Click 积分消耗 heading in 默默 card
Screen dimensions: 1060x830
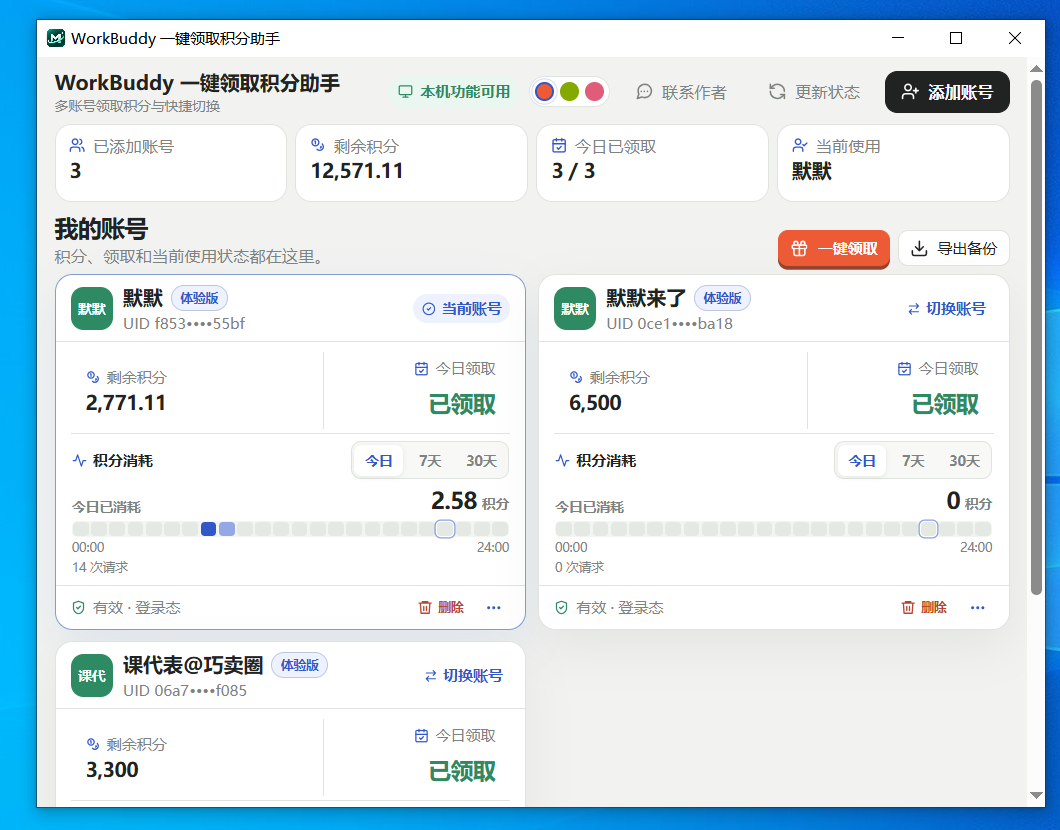pos(113,461)
